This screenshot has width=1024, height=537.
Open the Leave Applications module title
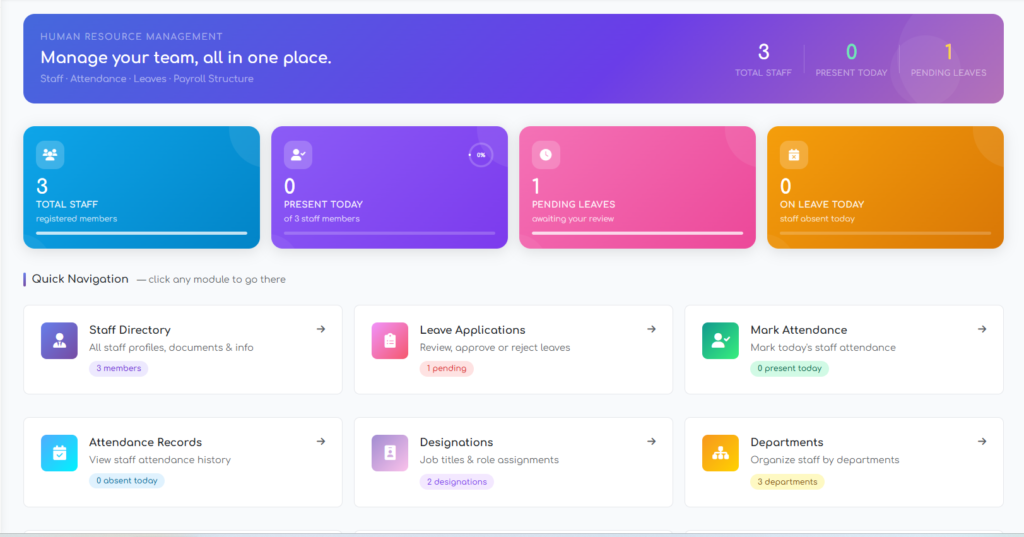[x=472, y=330]
